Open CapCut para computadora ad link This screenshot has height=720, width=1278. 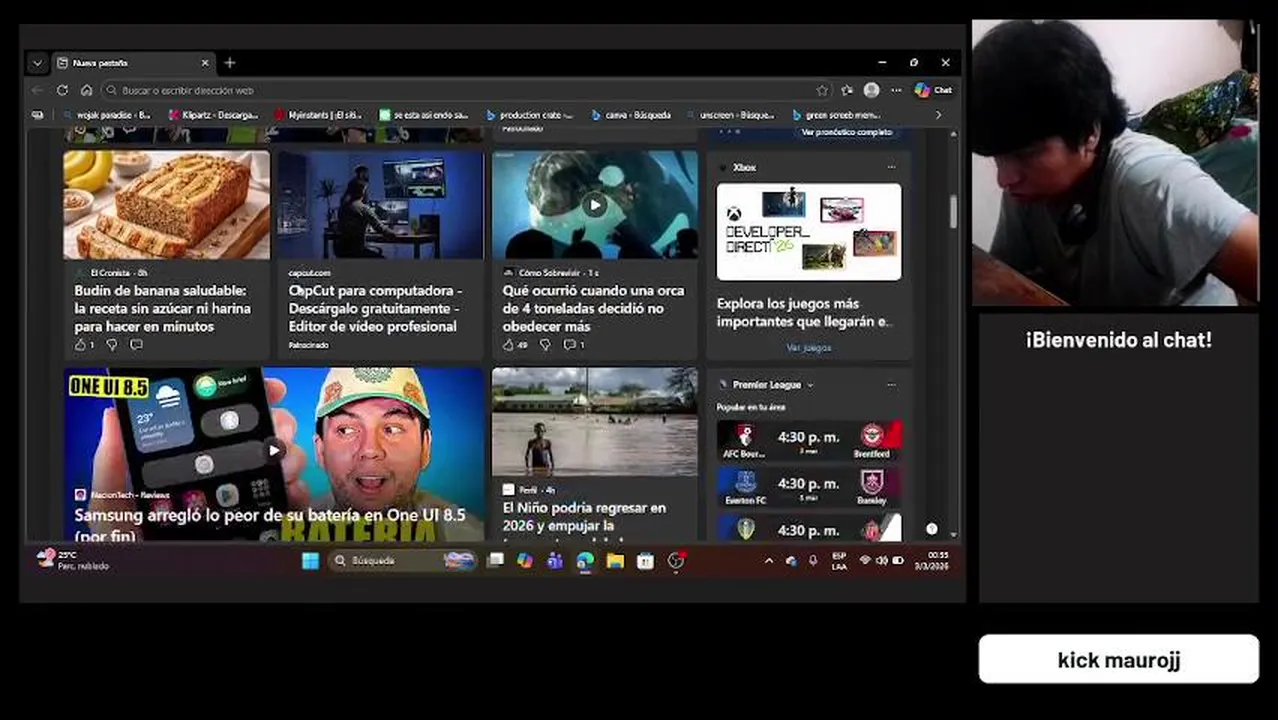pos(374,308)
